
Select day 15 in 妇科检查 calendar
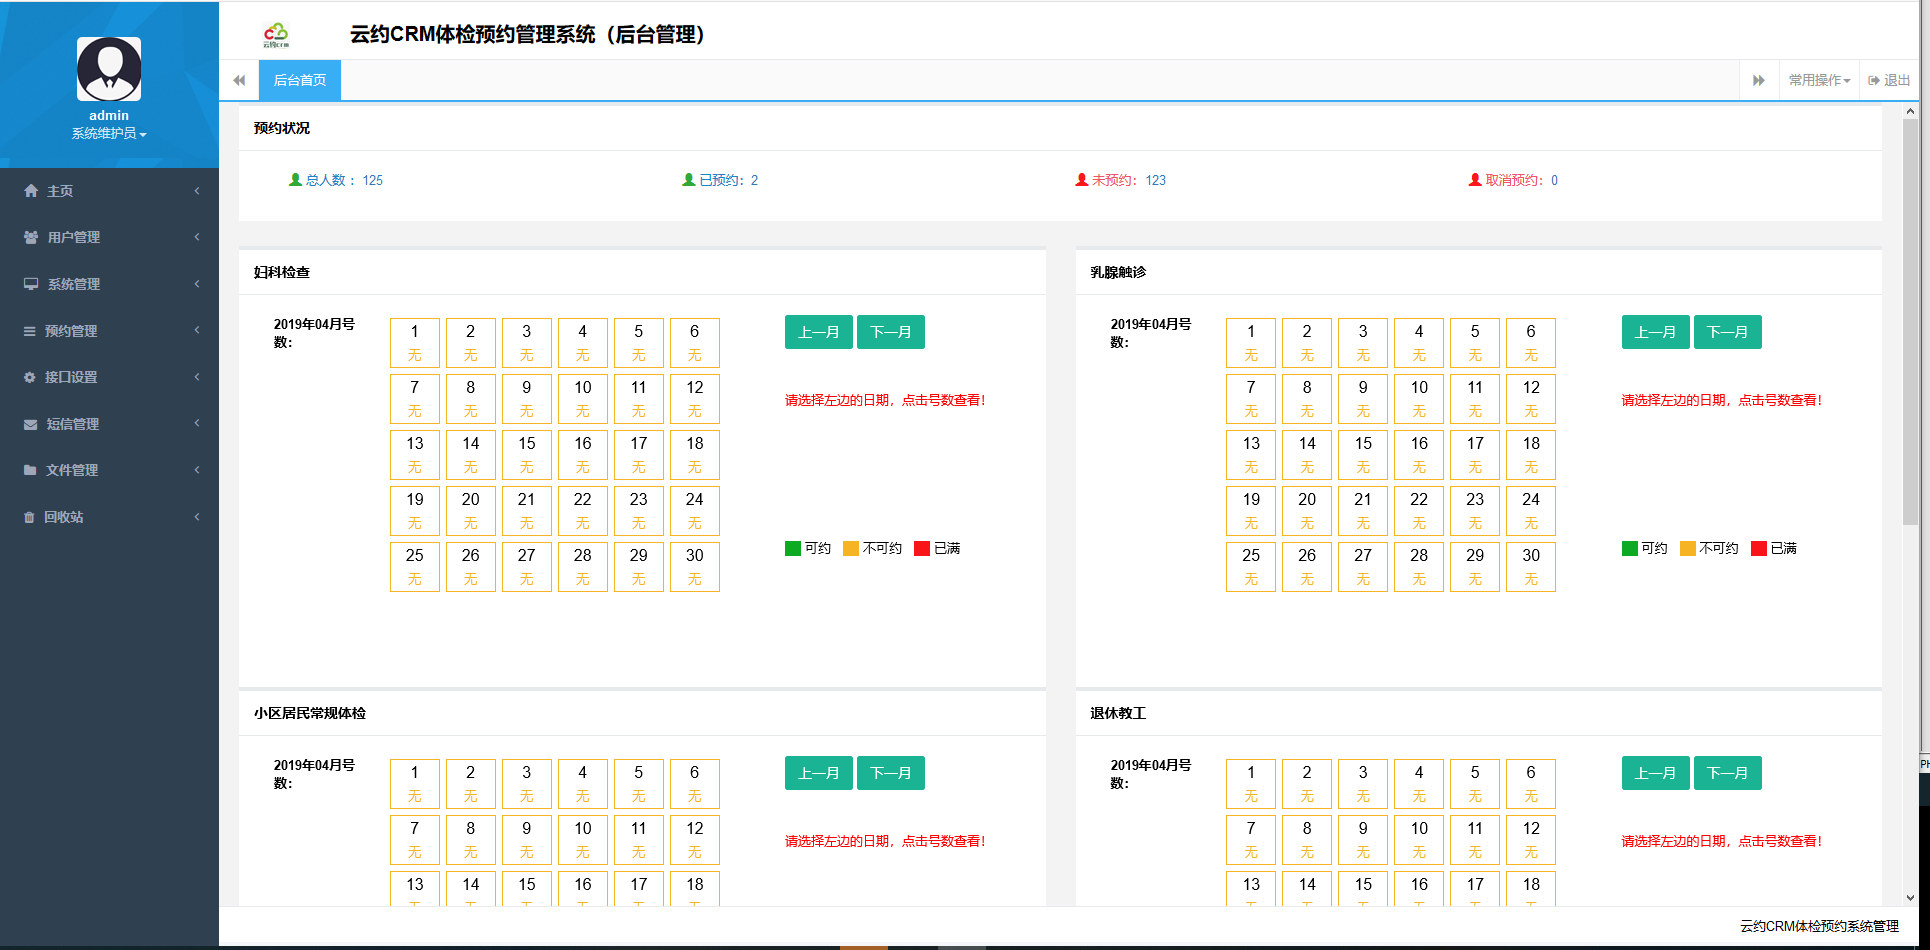526,454
